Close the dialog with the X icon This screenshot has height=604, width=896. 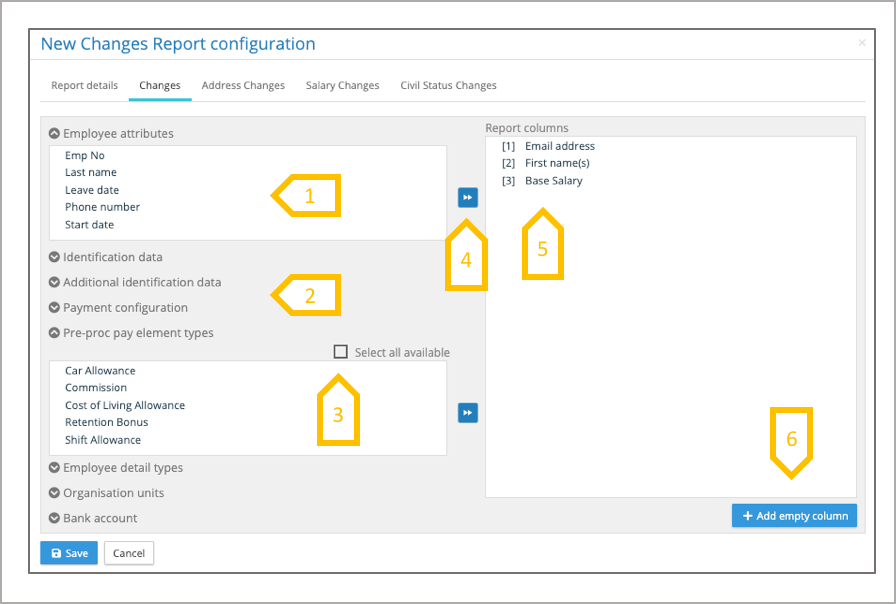coord(862,43)
